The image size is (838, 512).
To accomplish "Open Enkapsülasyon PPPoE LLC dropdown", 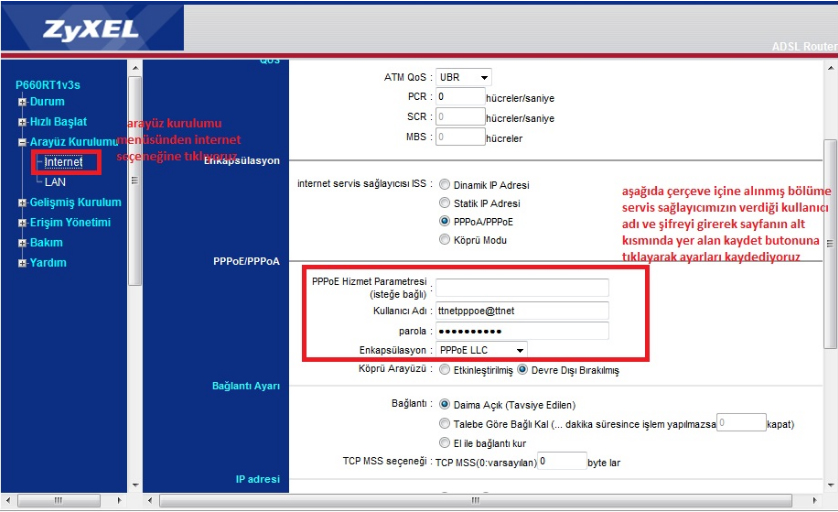I will tap(482, 350).
